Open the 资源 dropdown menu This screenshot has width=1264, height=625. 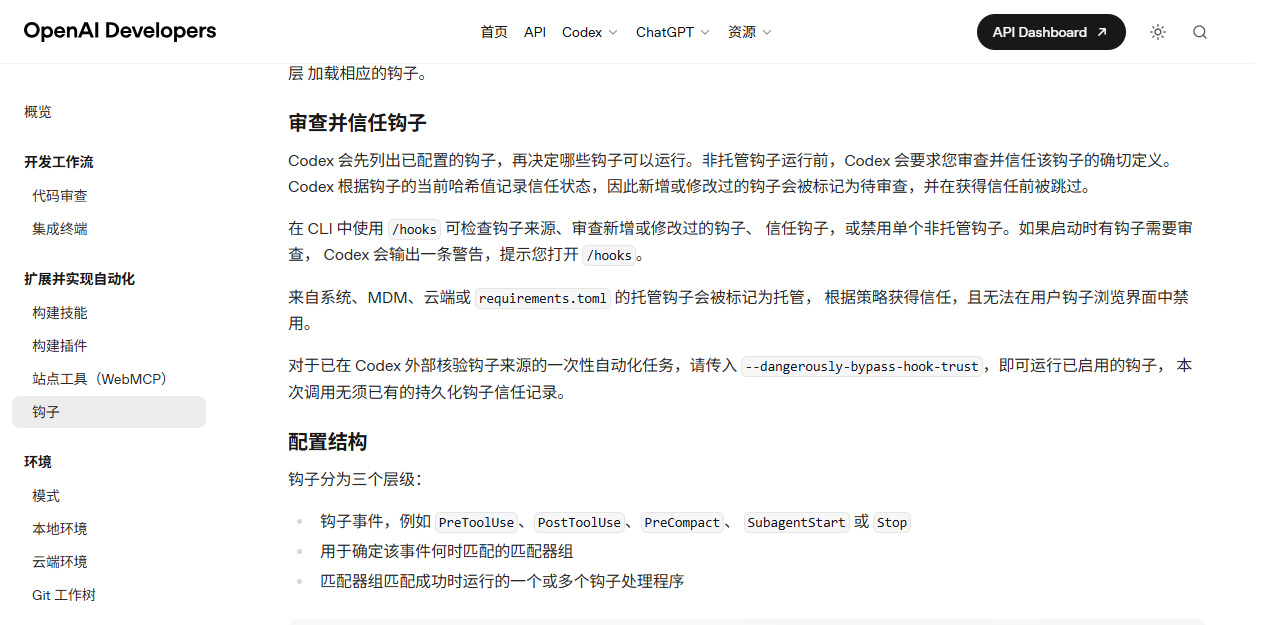[750, 32]
